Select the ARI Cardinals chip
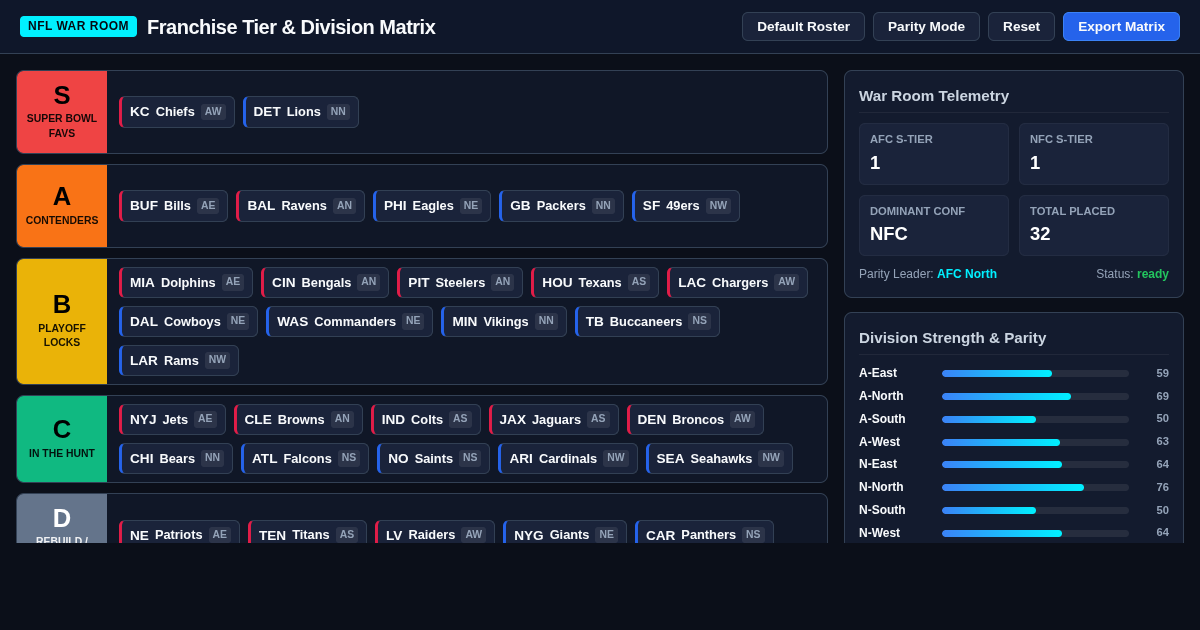 click(568, 458)
